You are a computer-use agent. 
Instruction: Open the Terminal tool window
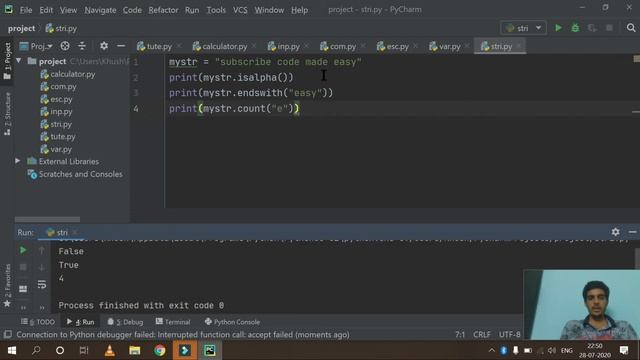point(173,322)
